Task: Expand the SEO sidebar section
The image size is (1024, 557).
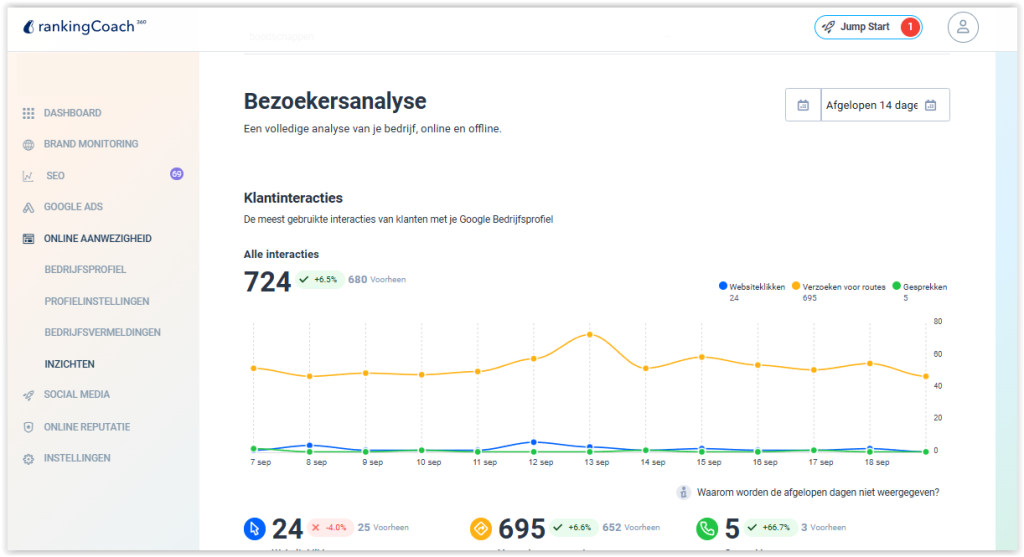Action: tap(55, 176)
